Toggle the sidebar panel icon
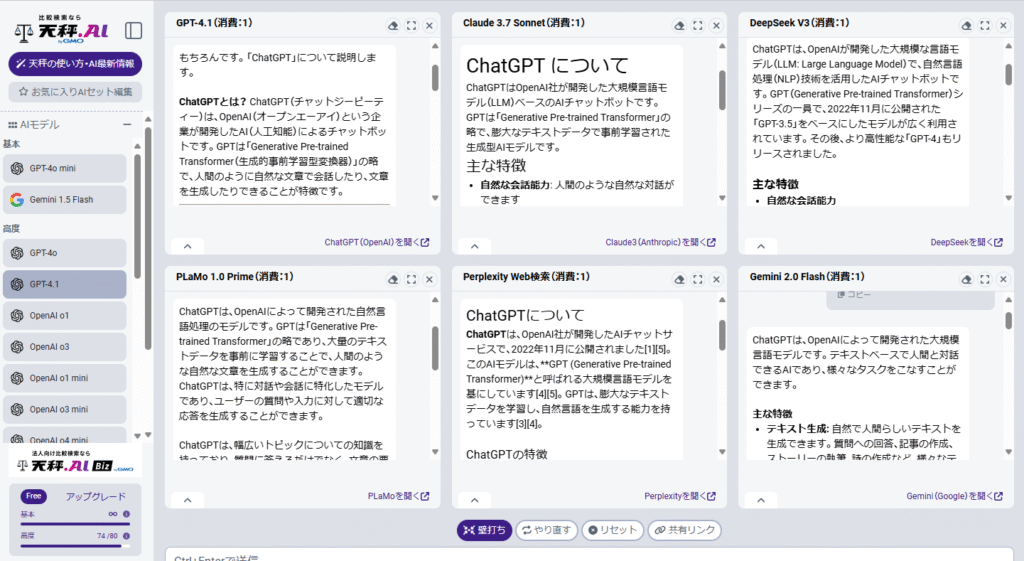 (133, 31)
